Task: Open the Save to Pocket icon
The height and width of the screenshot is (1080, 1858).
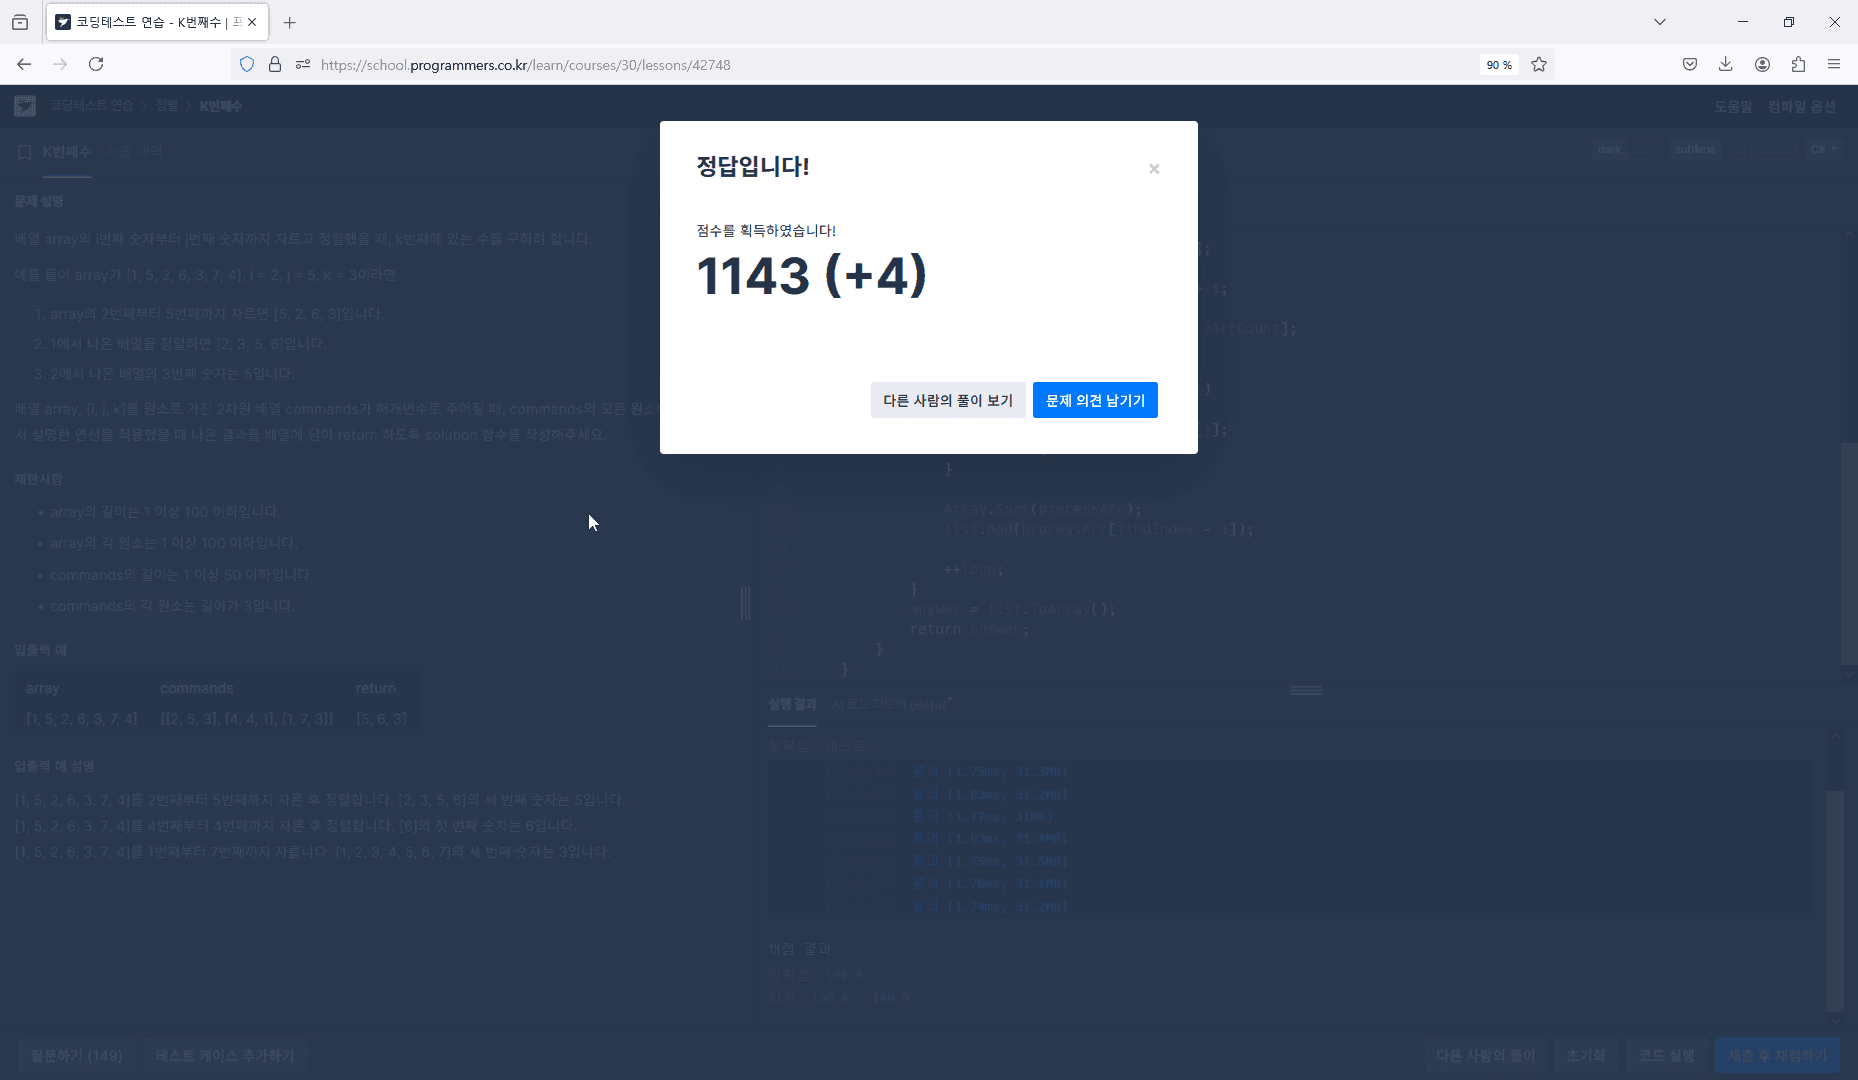Action: click(1690, 64)
